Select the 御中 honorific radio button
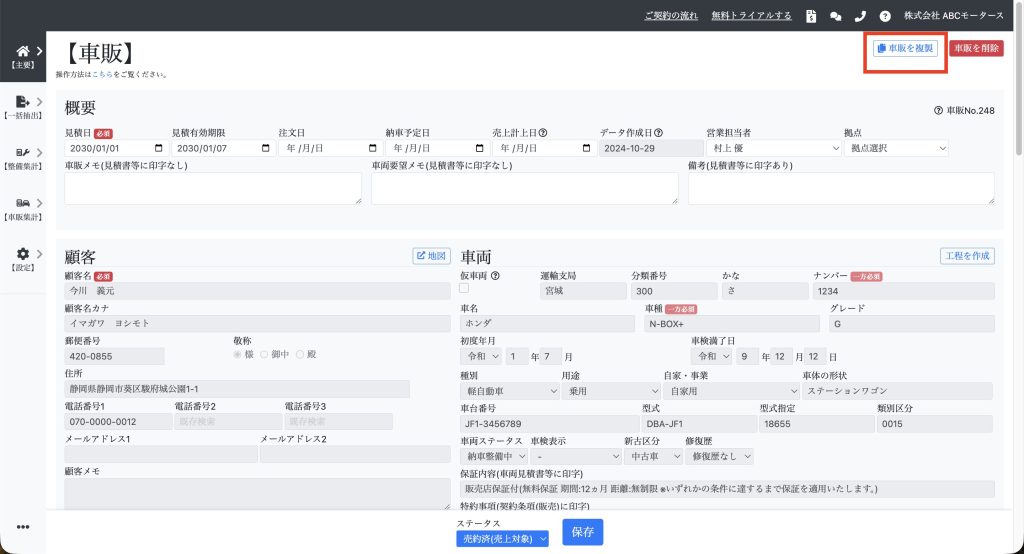This screenshot has height=554, width=1024. [265, 354]
